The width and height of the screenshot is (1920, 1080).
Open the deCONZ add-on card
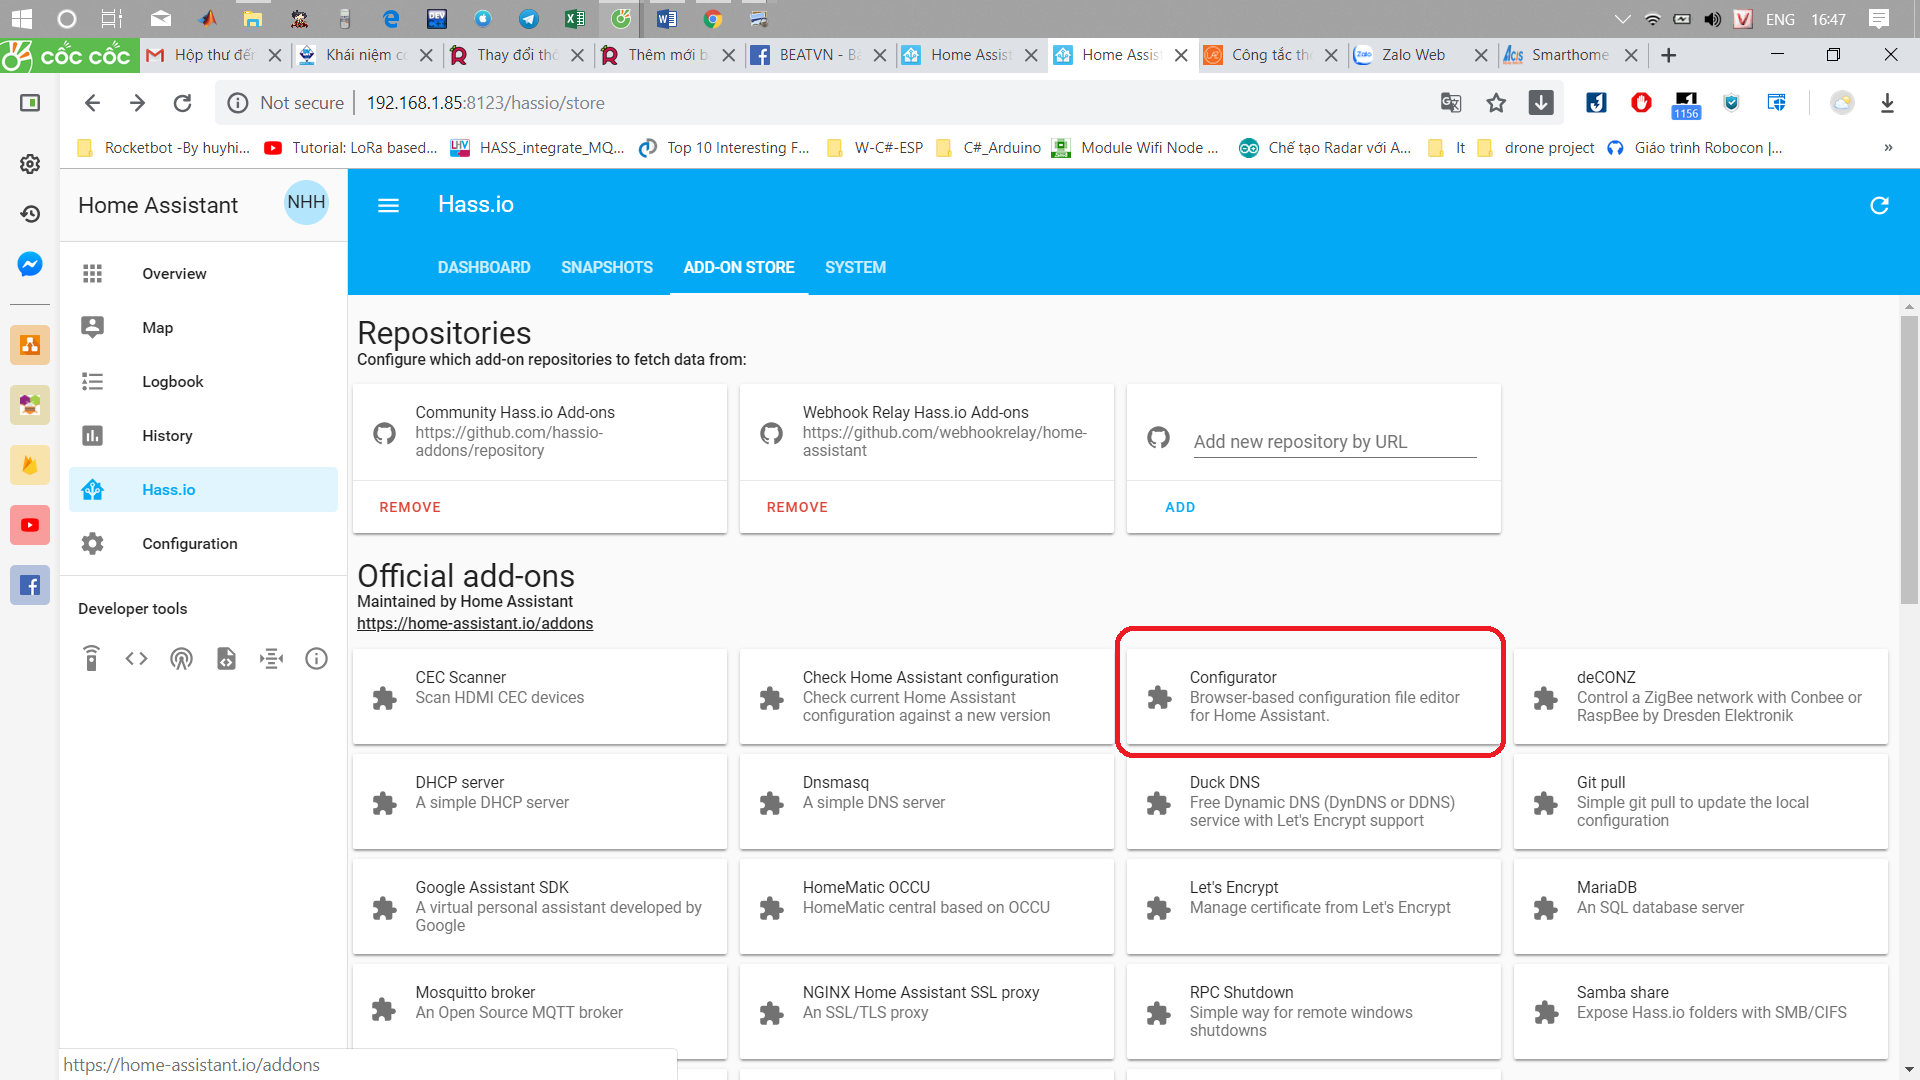coord(1701,696)
